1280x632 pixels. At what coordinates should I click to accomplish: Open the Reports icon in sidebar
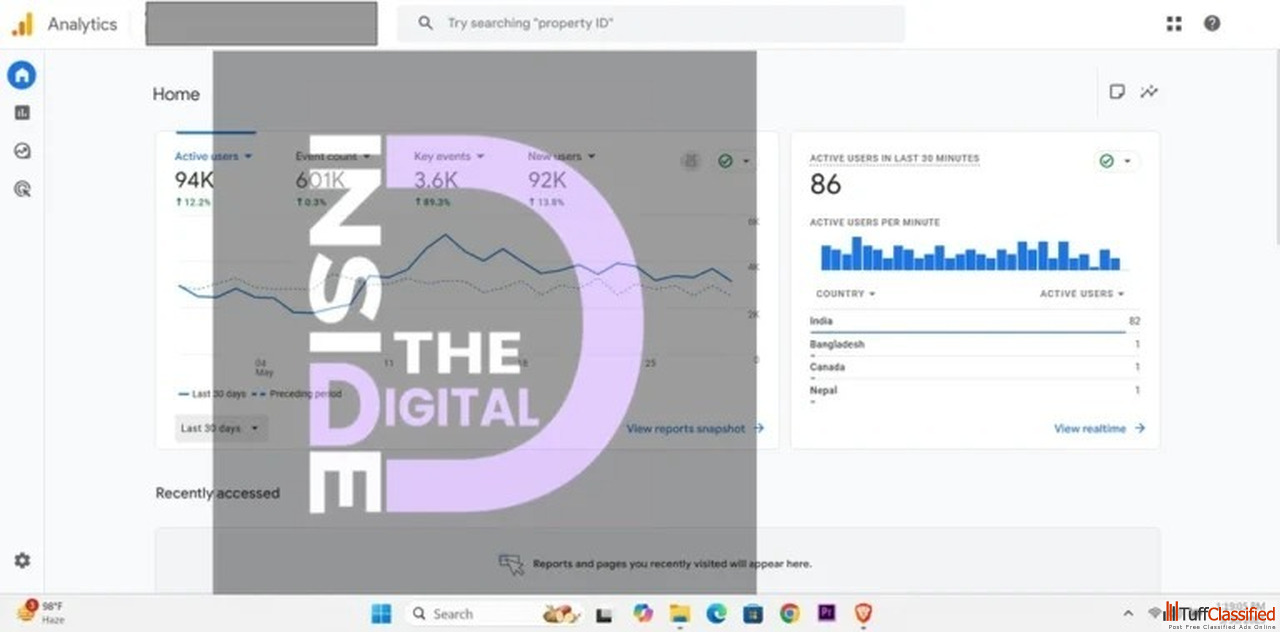(x=21, y=113)
